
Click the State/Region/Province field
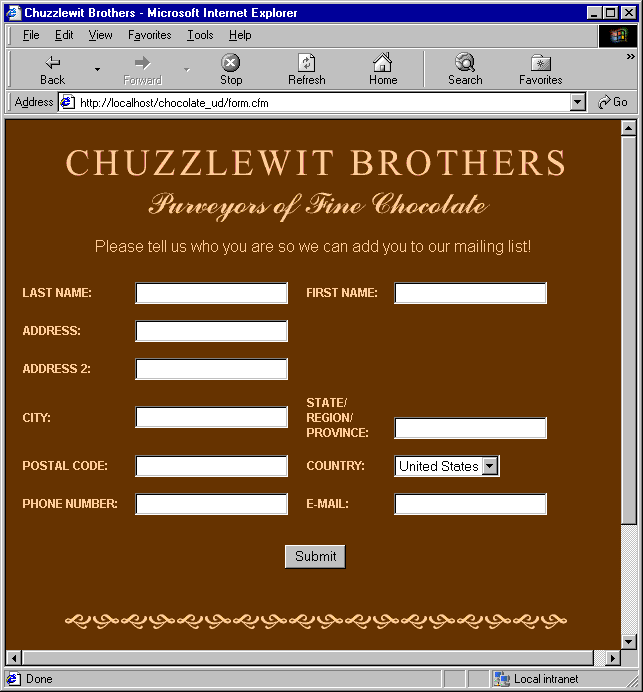470,428
